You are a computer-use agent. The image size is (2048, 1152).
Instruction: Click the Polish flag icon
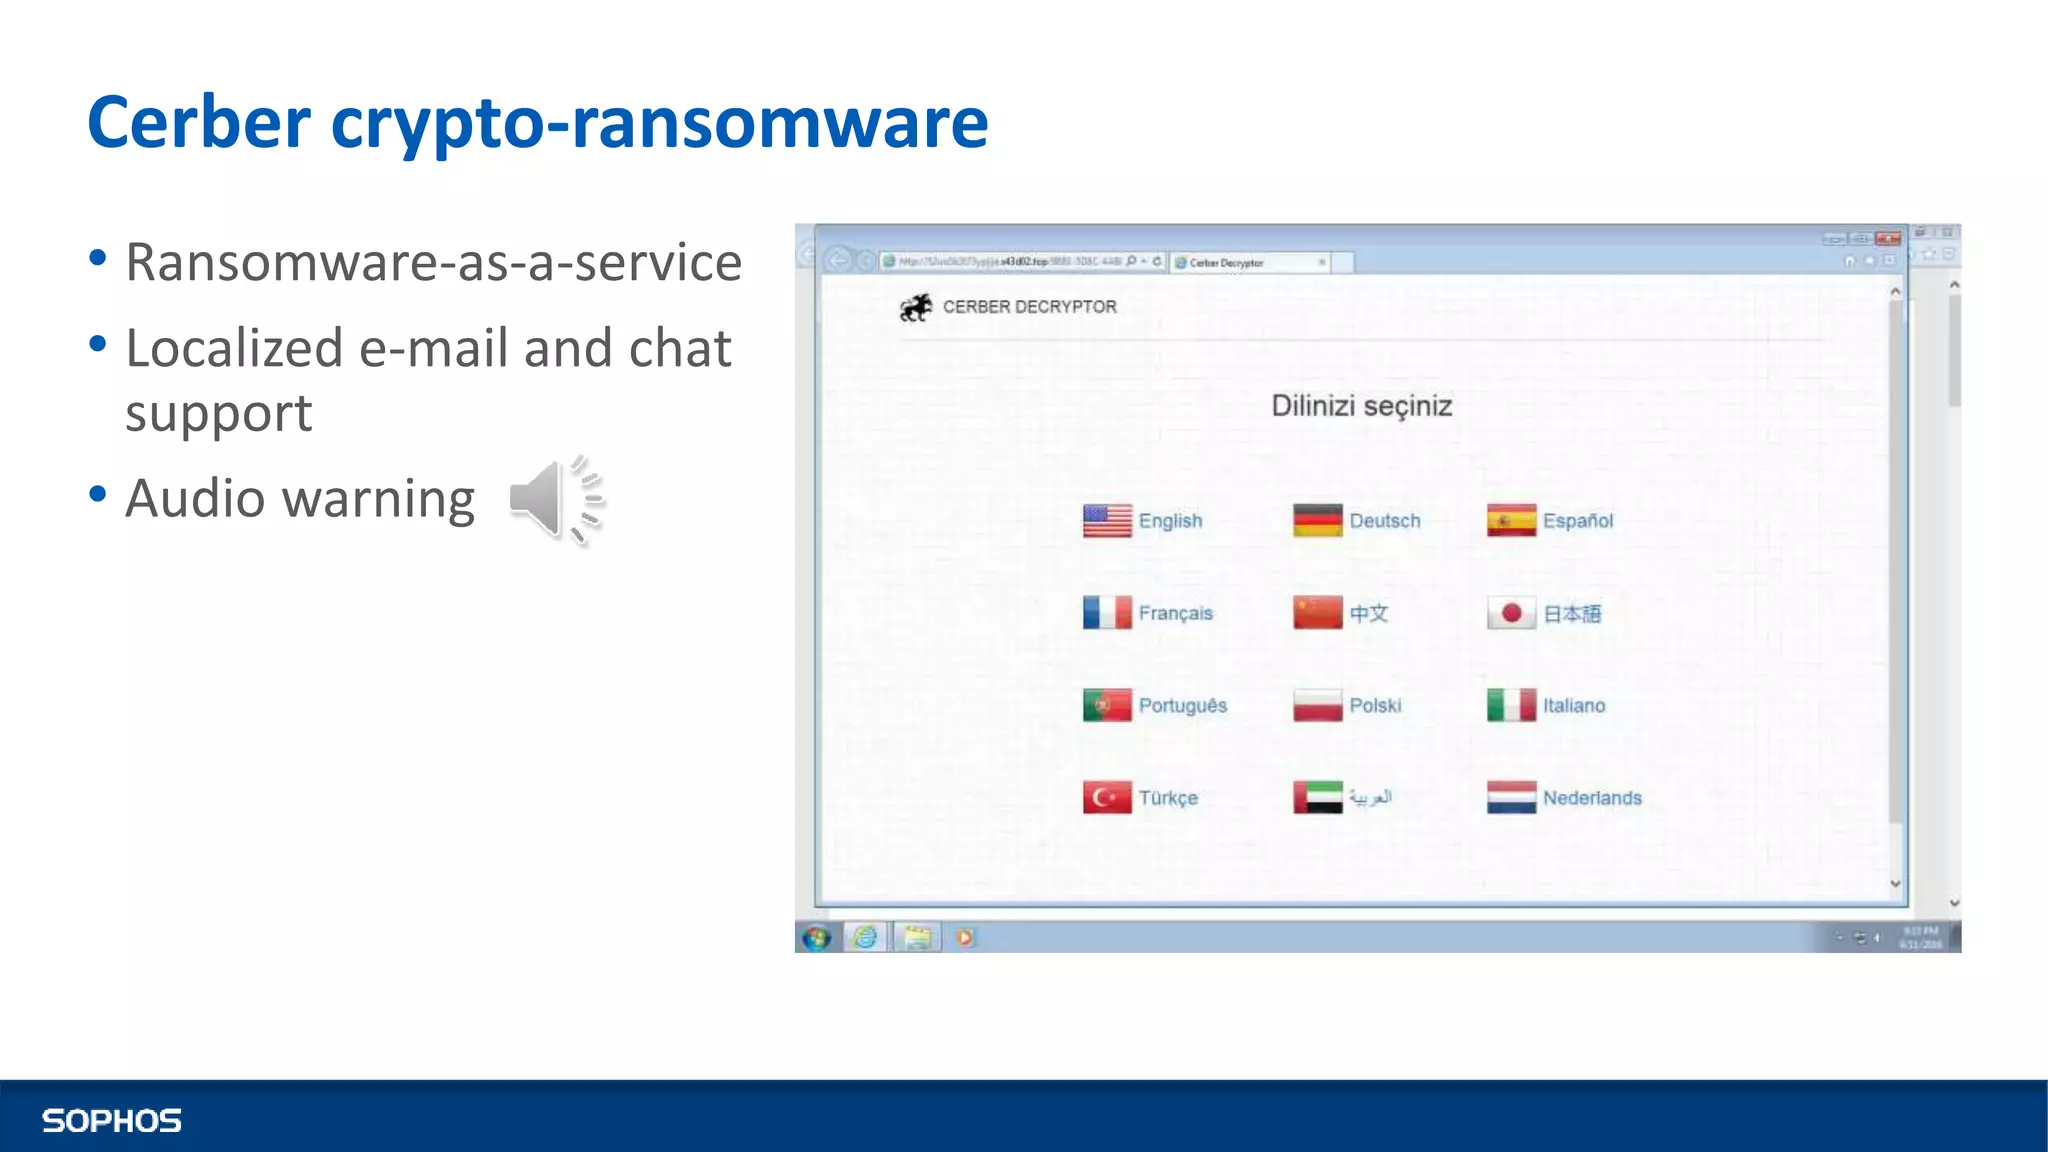click(x=1317, y=705)
